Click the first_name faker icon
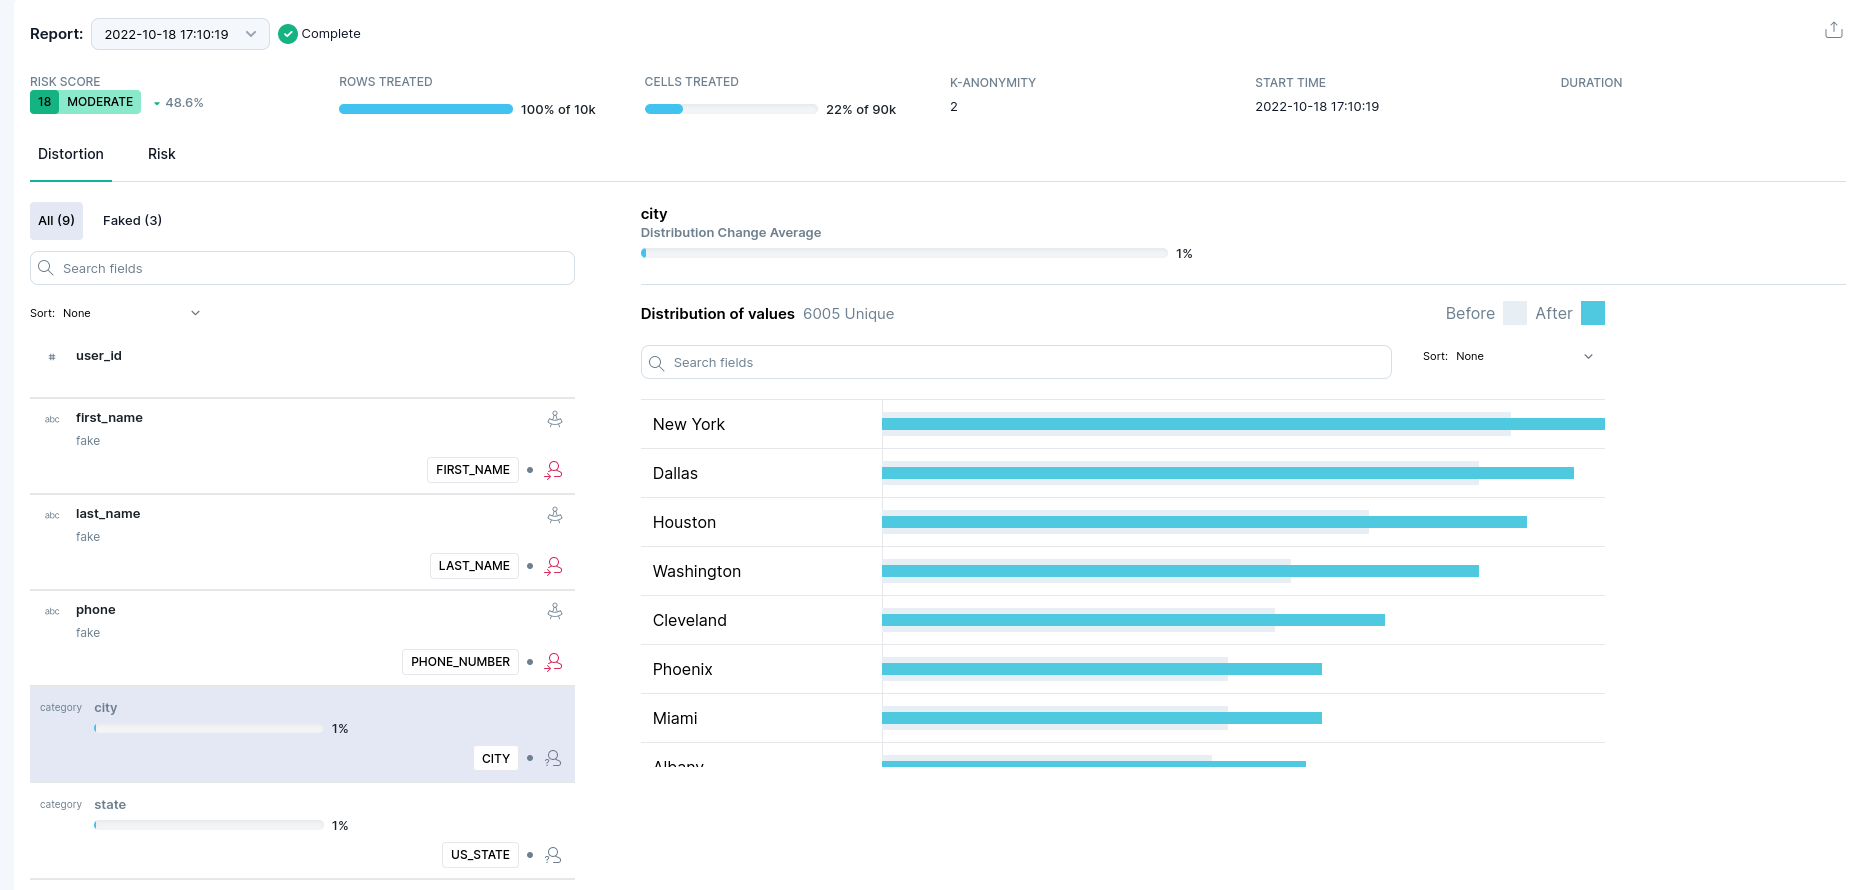Viewport: 1858px width, 890px height. (x=555, y=419)
